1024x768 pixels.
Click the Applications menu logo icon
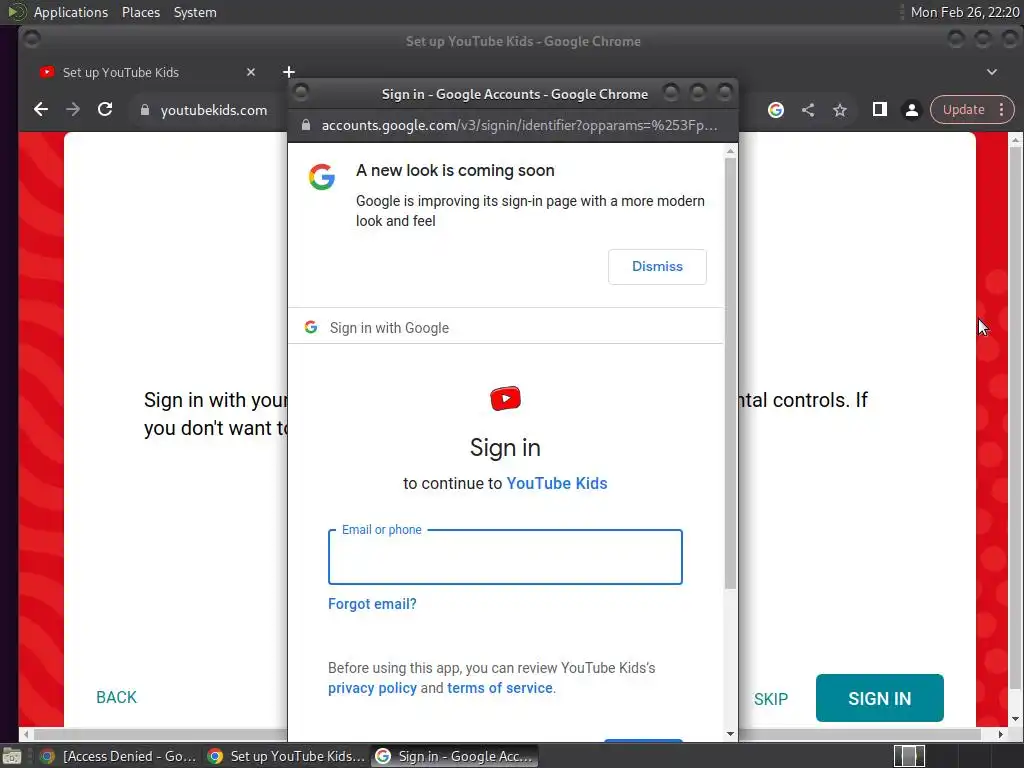point(17,12)
